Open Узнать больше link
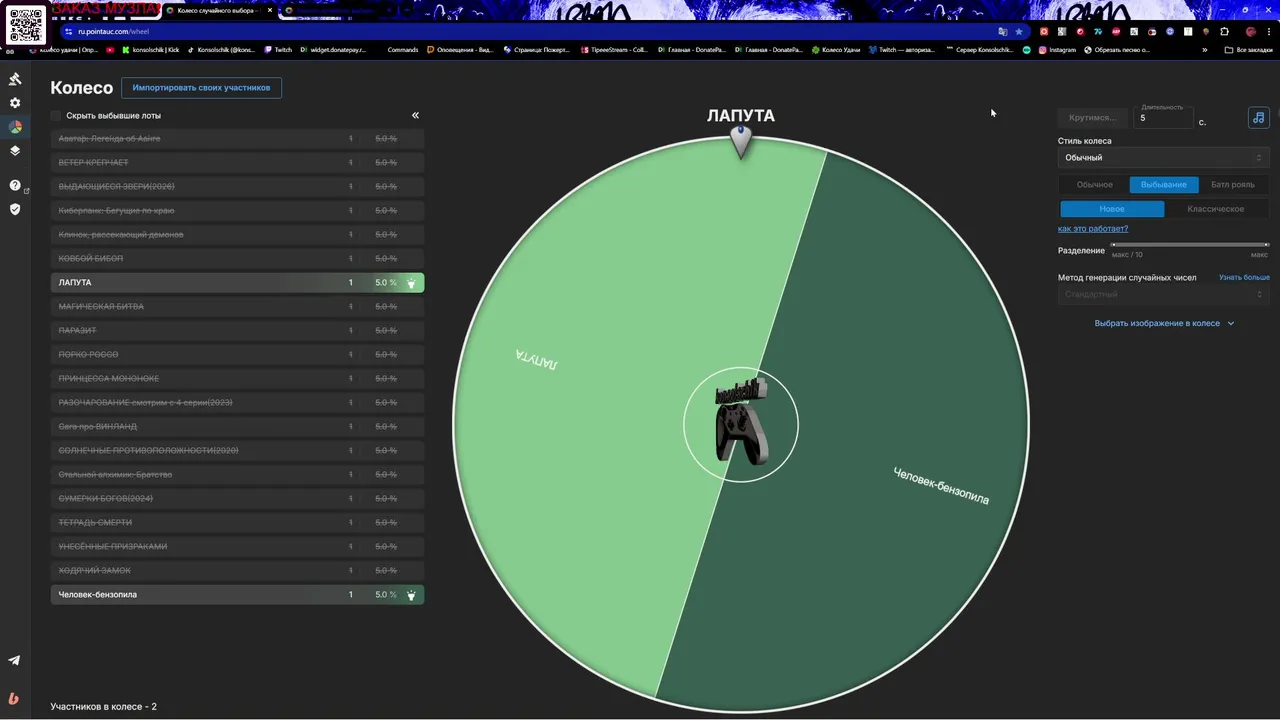Image resolution: width=1280 pixels, height=720 pixels. tap(1244, 277)
